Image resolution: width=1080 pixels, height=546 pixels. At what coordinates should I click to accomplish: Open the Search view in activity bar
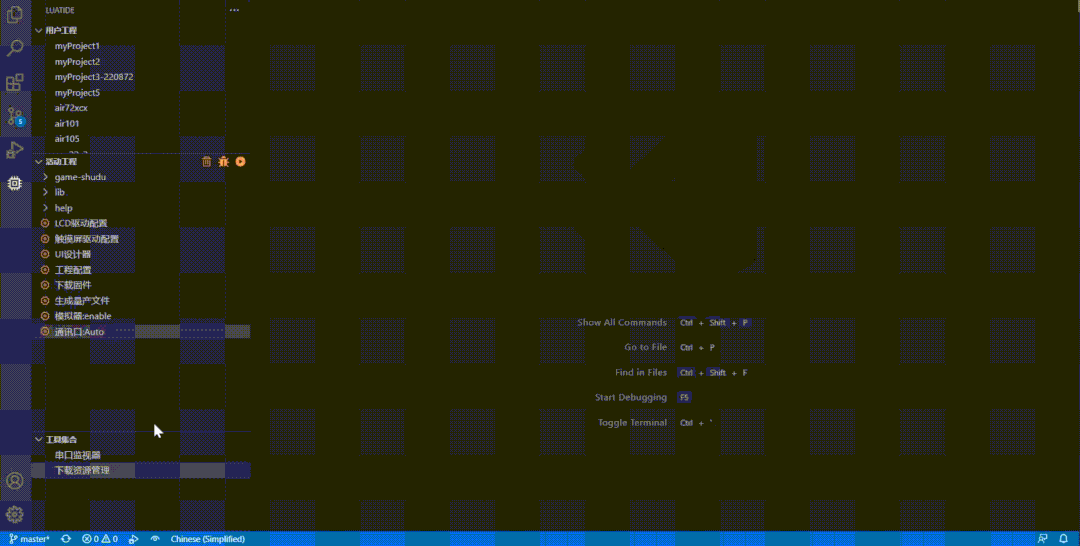point(14,48)
